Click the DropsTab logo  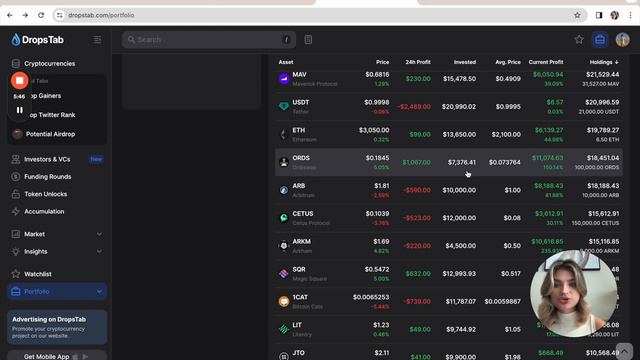pos(38,40)
